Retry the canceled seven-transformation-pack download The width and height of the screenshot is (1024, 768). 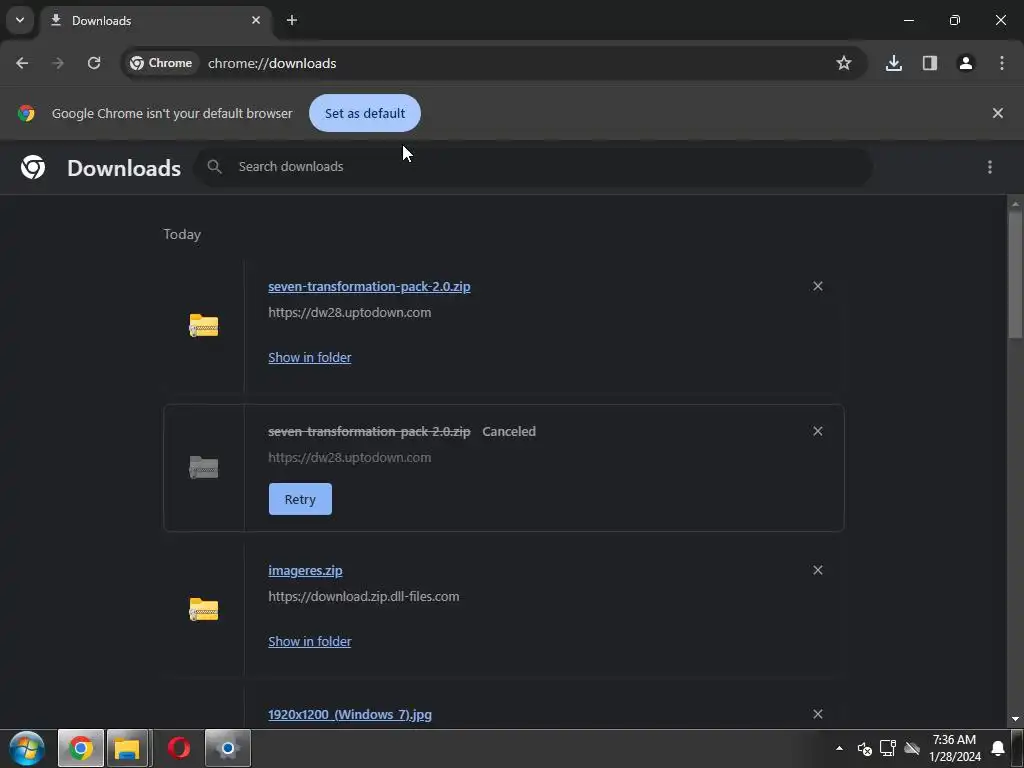click(300, 499)
